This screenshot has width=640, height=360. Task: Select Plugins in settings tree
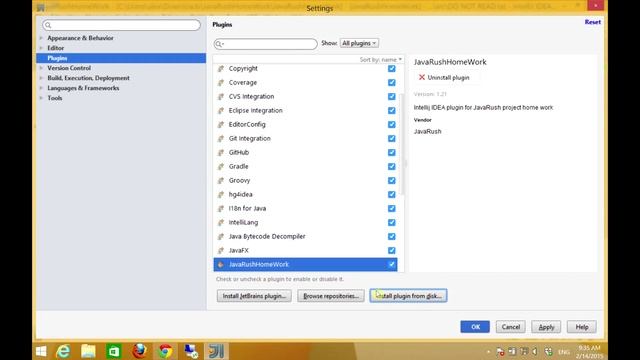(x=121, y=58)
